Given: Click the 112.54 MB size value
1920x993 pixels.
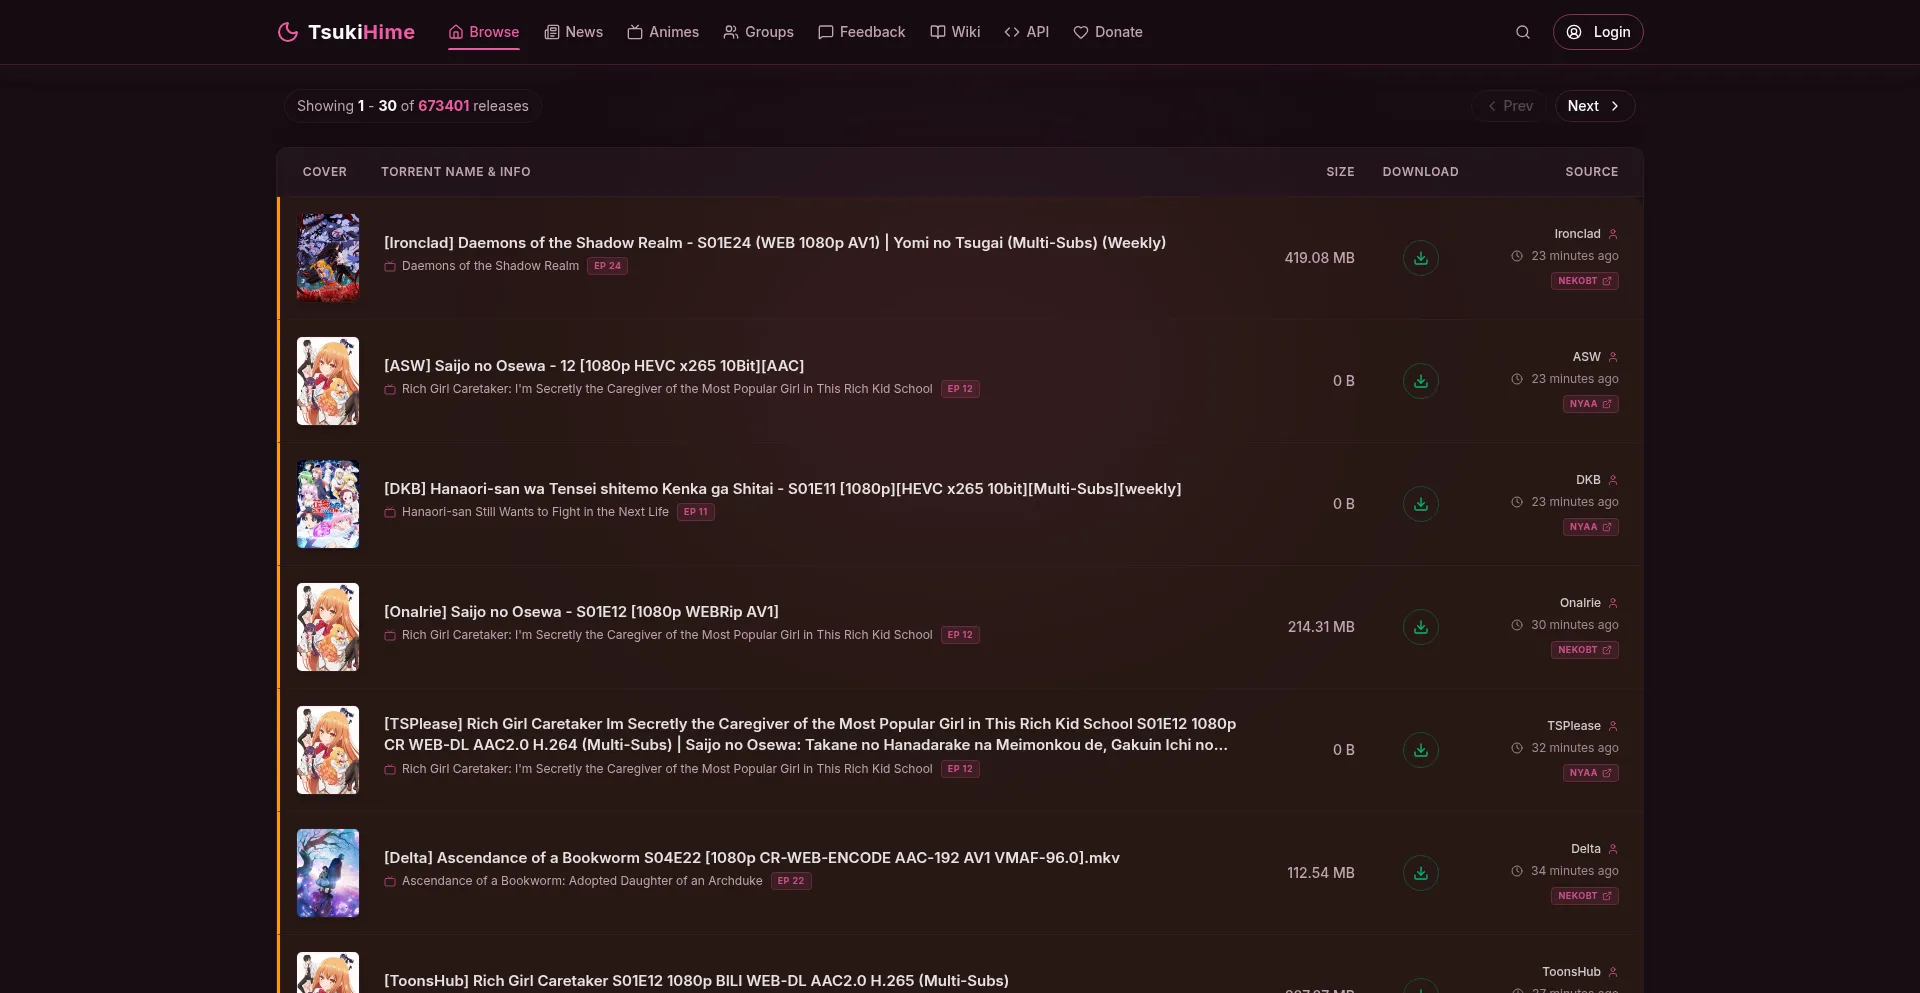Looking at the screenshot, I should [1321, 873].
